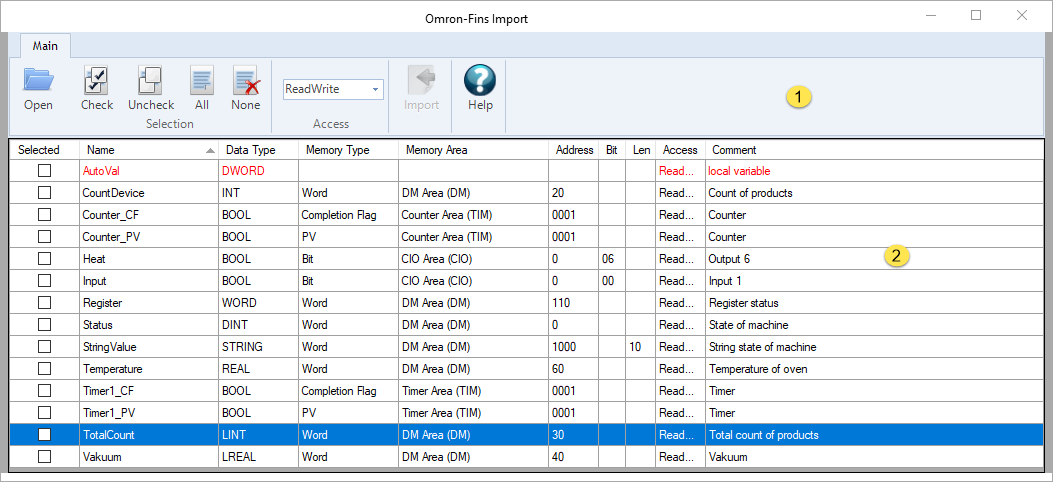1053x482 pixels.
Task: Select the Vakuum name cell
Action: click(148, 456)
